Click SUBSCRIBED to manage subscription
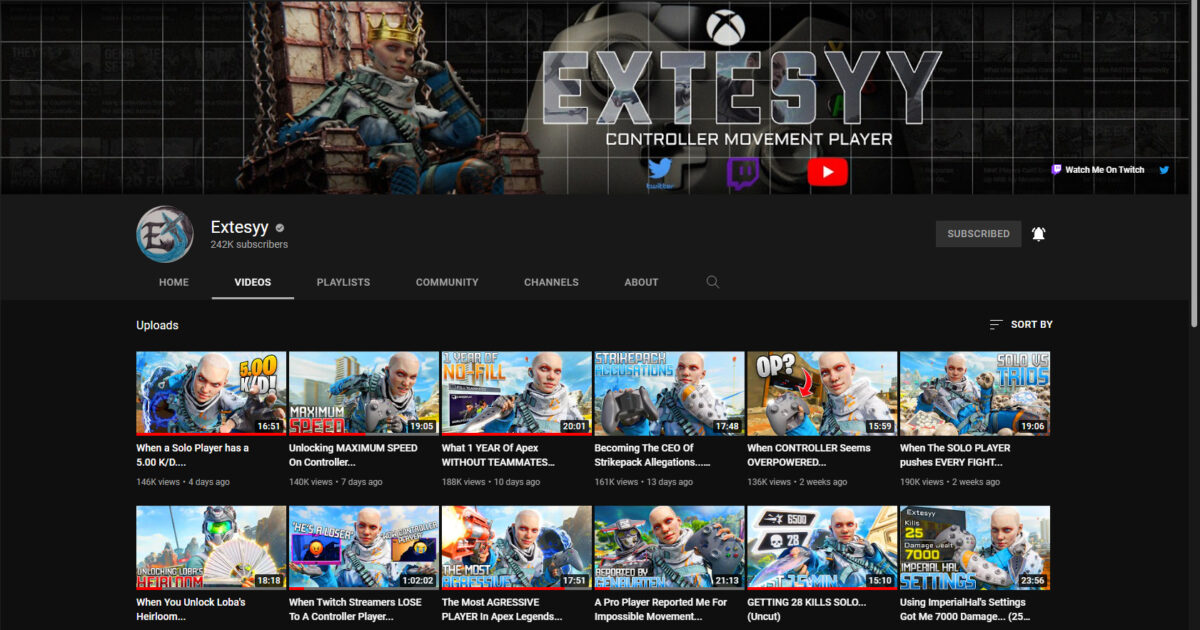 click(978, 232)
